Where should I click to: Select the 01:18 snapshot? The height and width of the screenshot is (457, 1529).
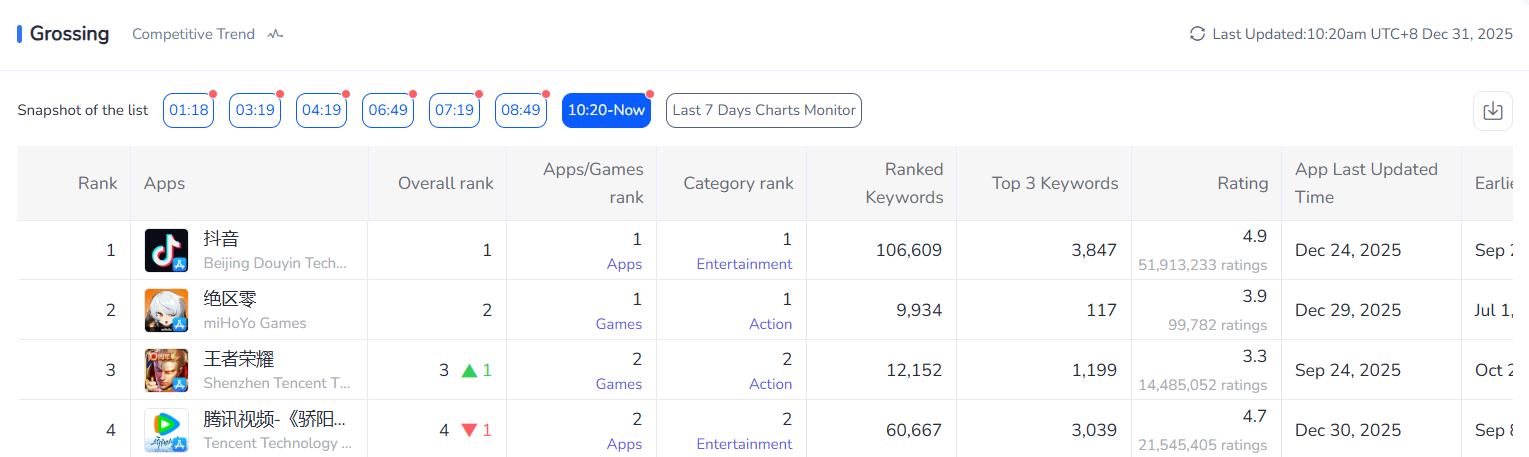[189, 110]
